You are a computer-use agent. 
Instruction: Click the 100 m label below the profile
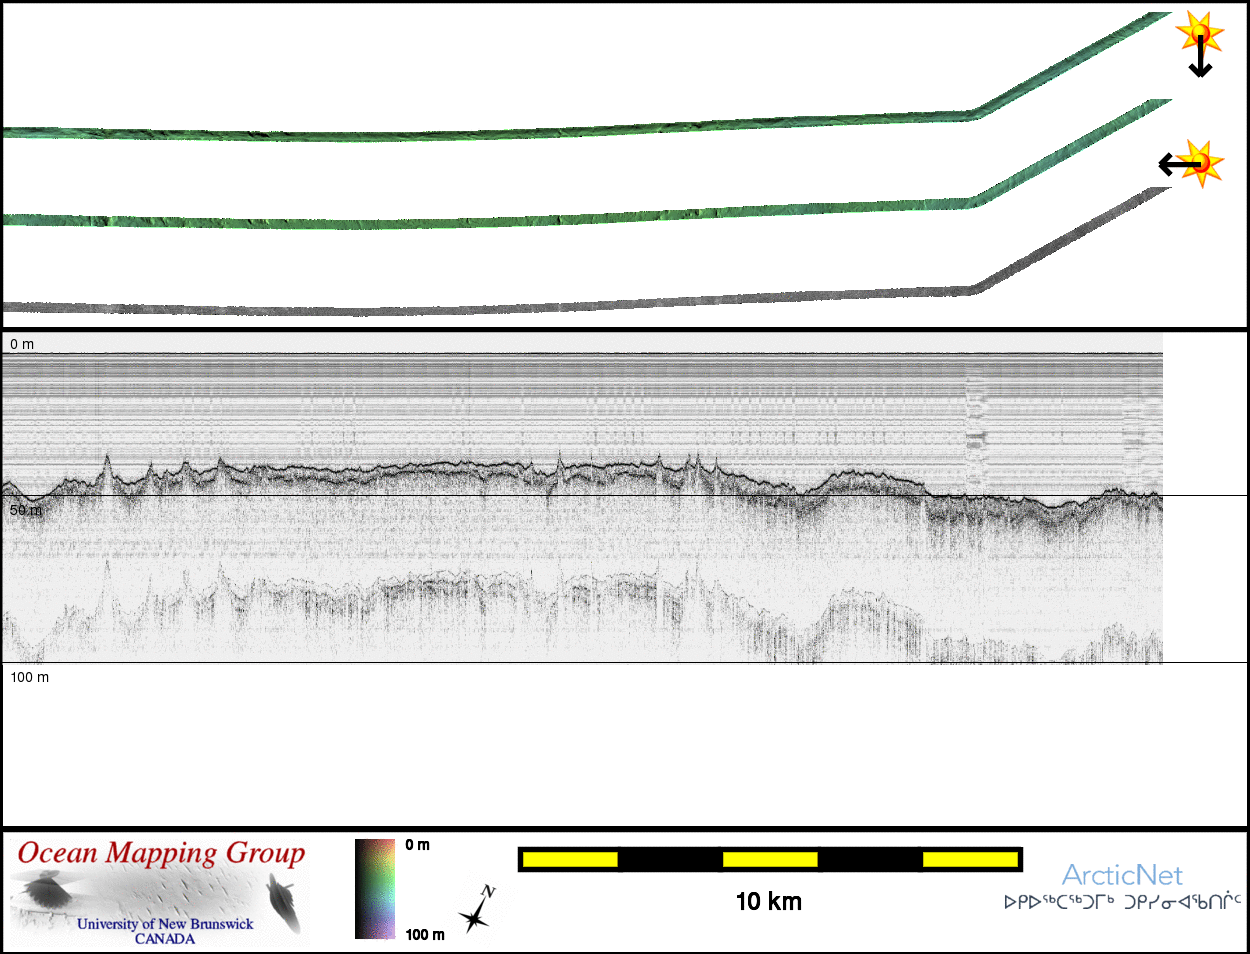pyautogui.click(x=29, y=678)
